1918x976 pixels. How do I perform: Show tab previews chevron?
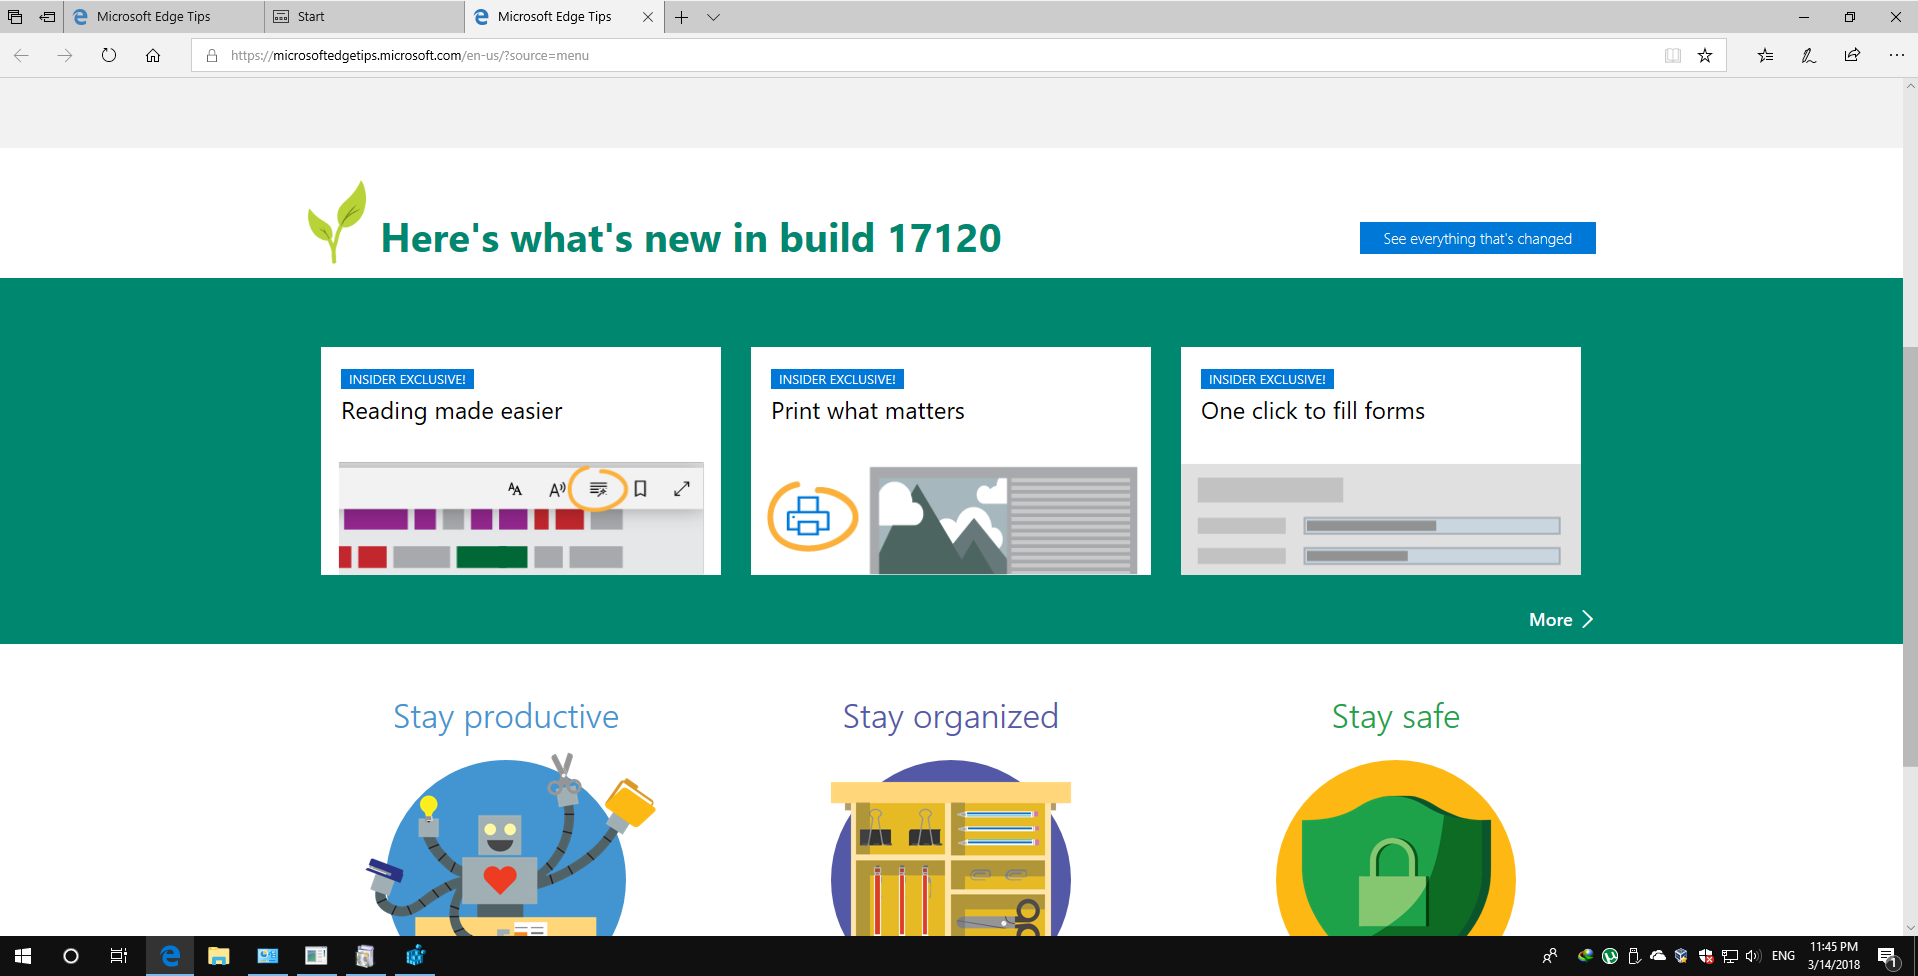(x=713, y=17)
